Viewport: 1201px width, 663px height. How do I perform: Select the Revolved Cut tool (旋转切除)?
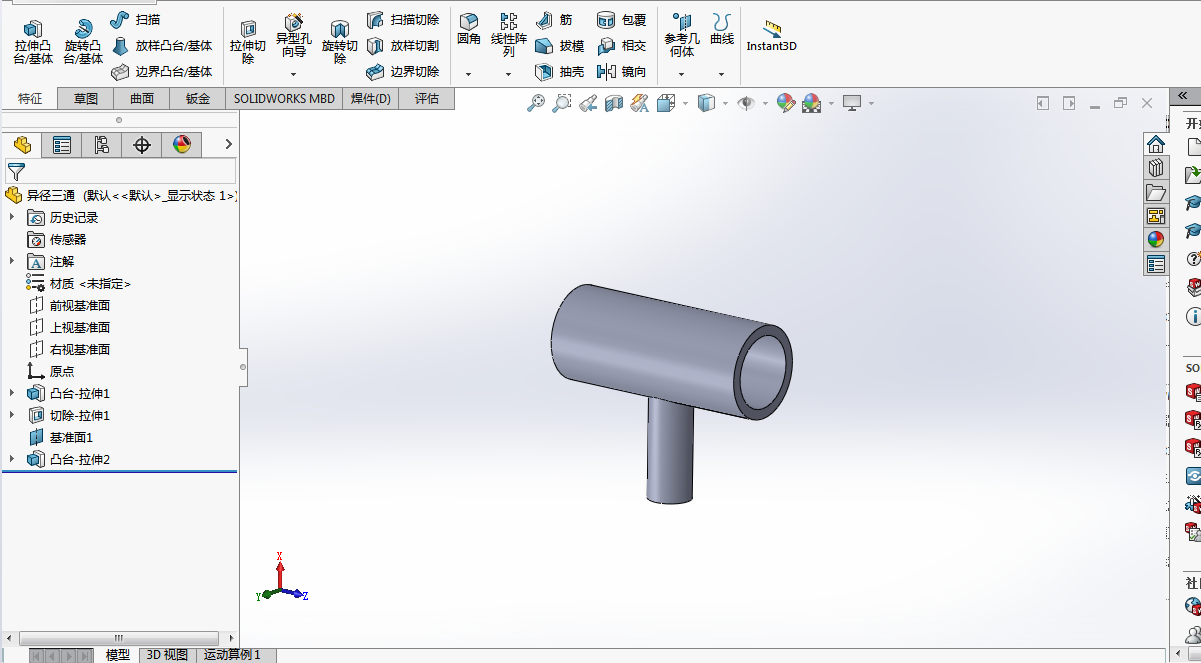pyautogui.click(x=340, y=41)
